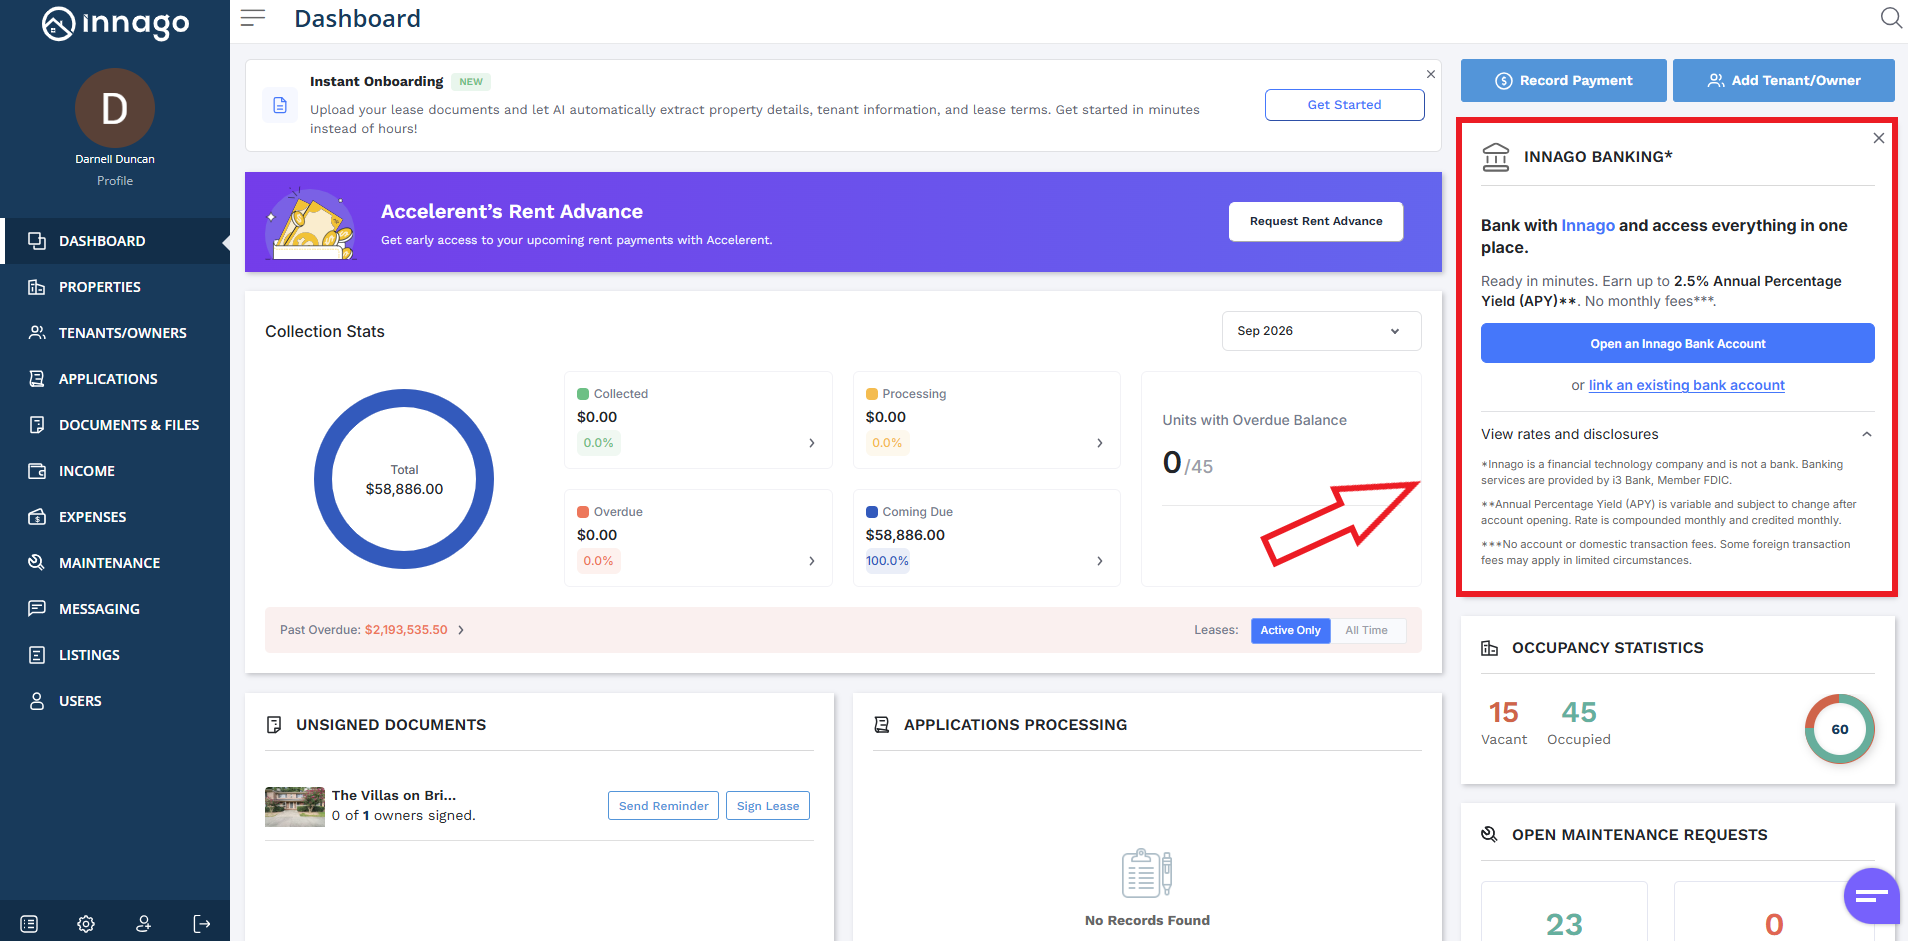The image size is (1908, 941).
Task: Click the Past Overdue $2,193,535.50 amount
Action: (x=406, y=630)
